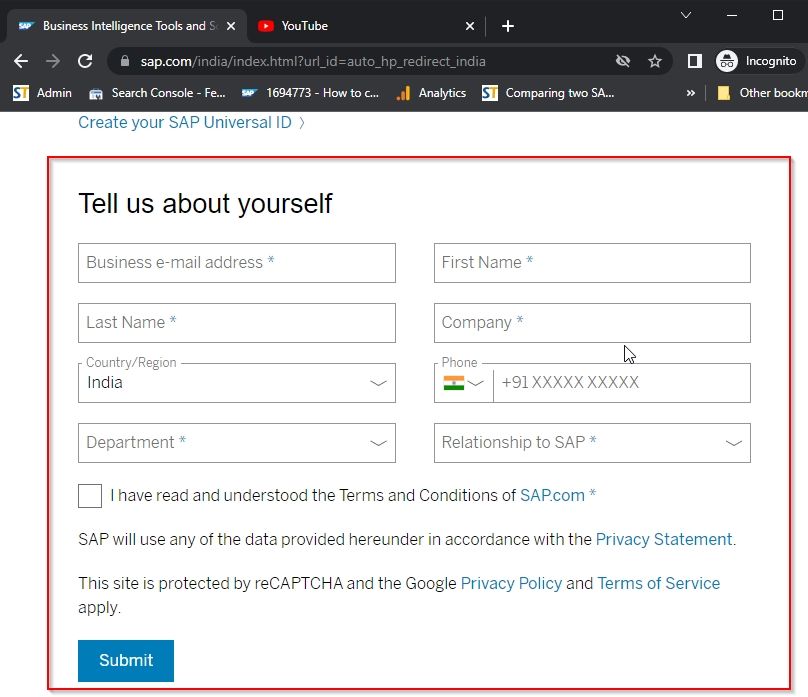Image resolution: width=808 pixels, height=697 pixels.
Task: View site info via the lock icon
Action: (125, 61)
